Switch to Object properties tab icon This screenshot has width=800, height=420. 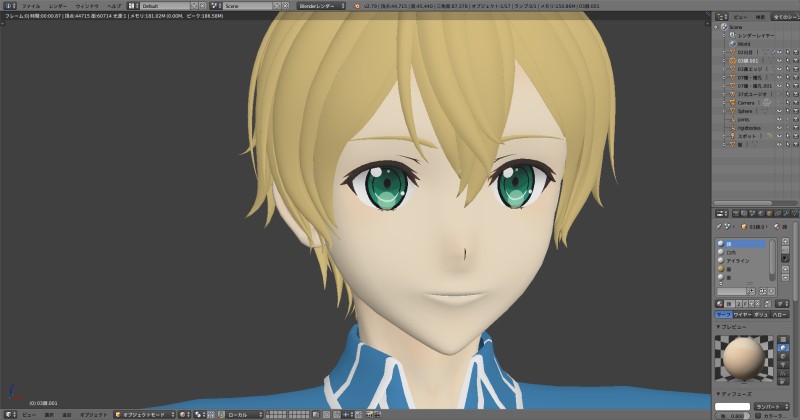(769, 214)
